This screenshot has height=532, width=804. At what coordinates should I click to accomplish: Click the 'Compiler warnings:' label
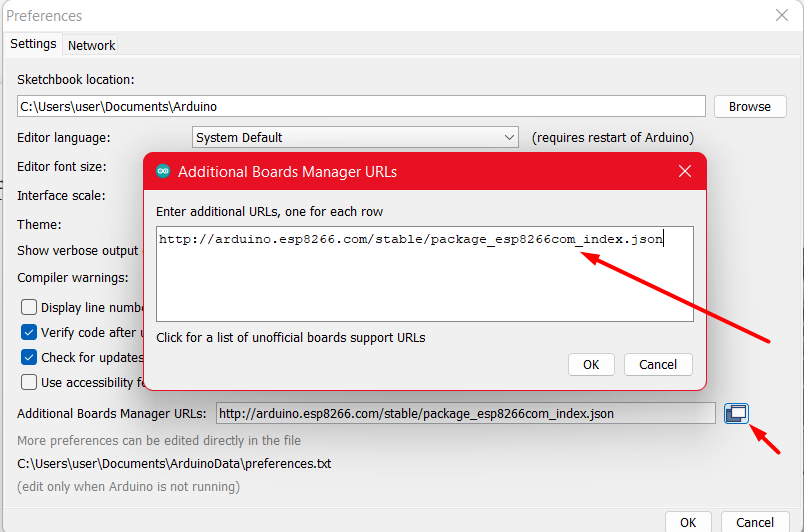72,278
